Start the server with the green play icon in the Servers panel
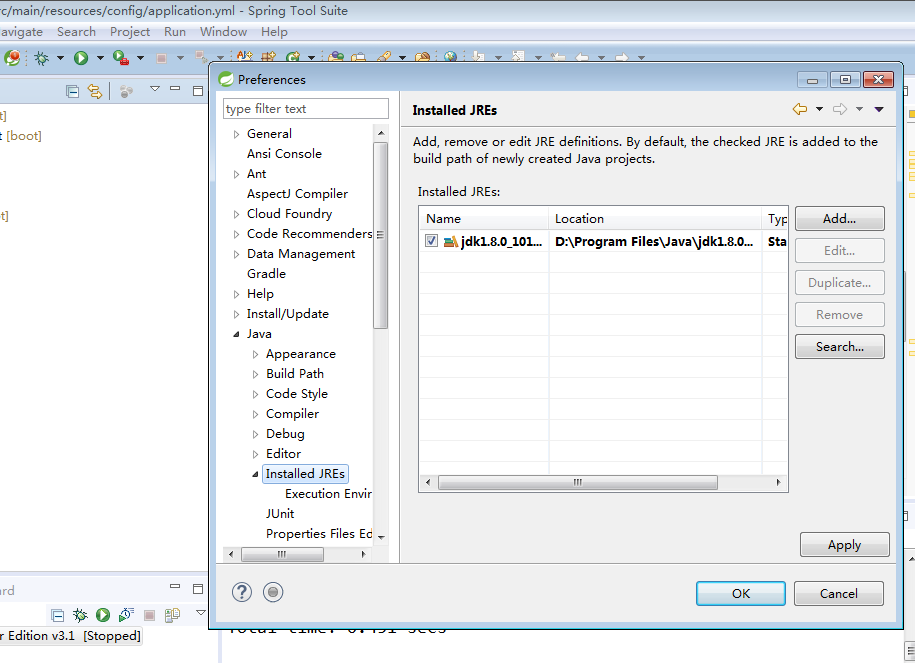This screenshot has width=915, height=663. pos(103,615)
